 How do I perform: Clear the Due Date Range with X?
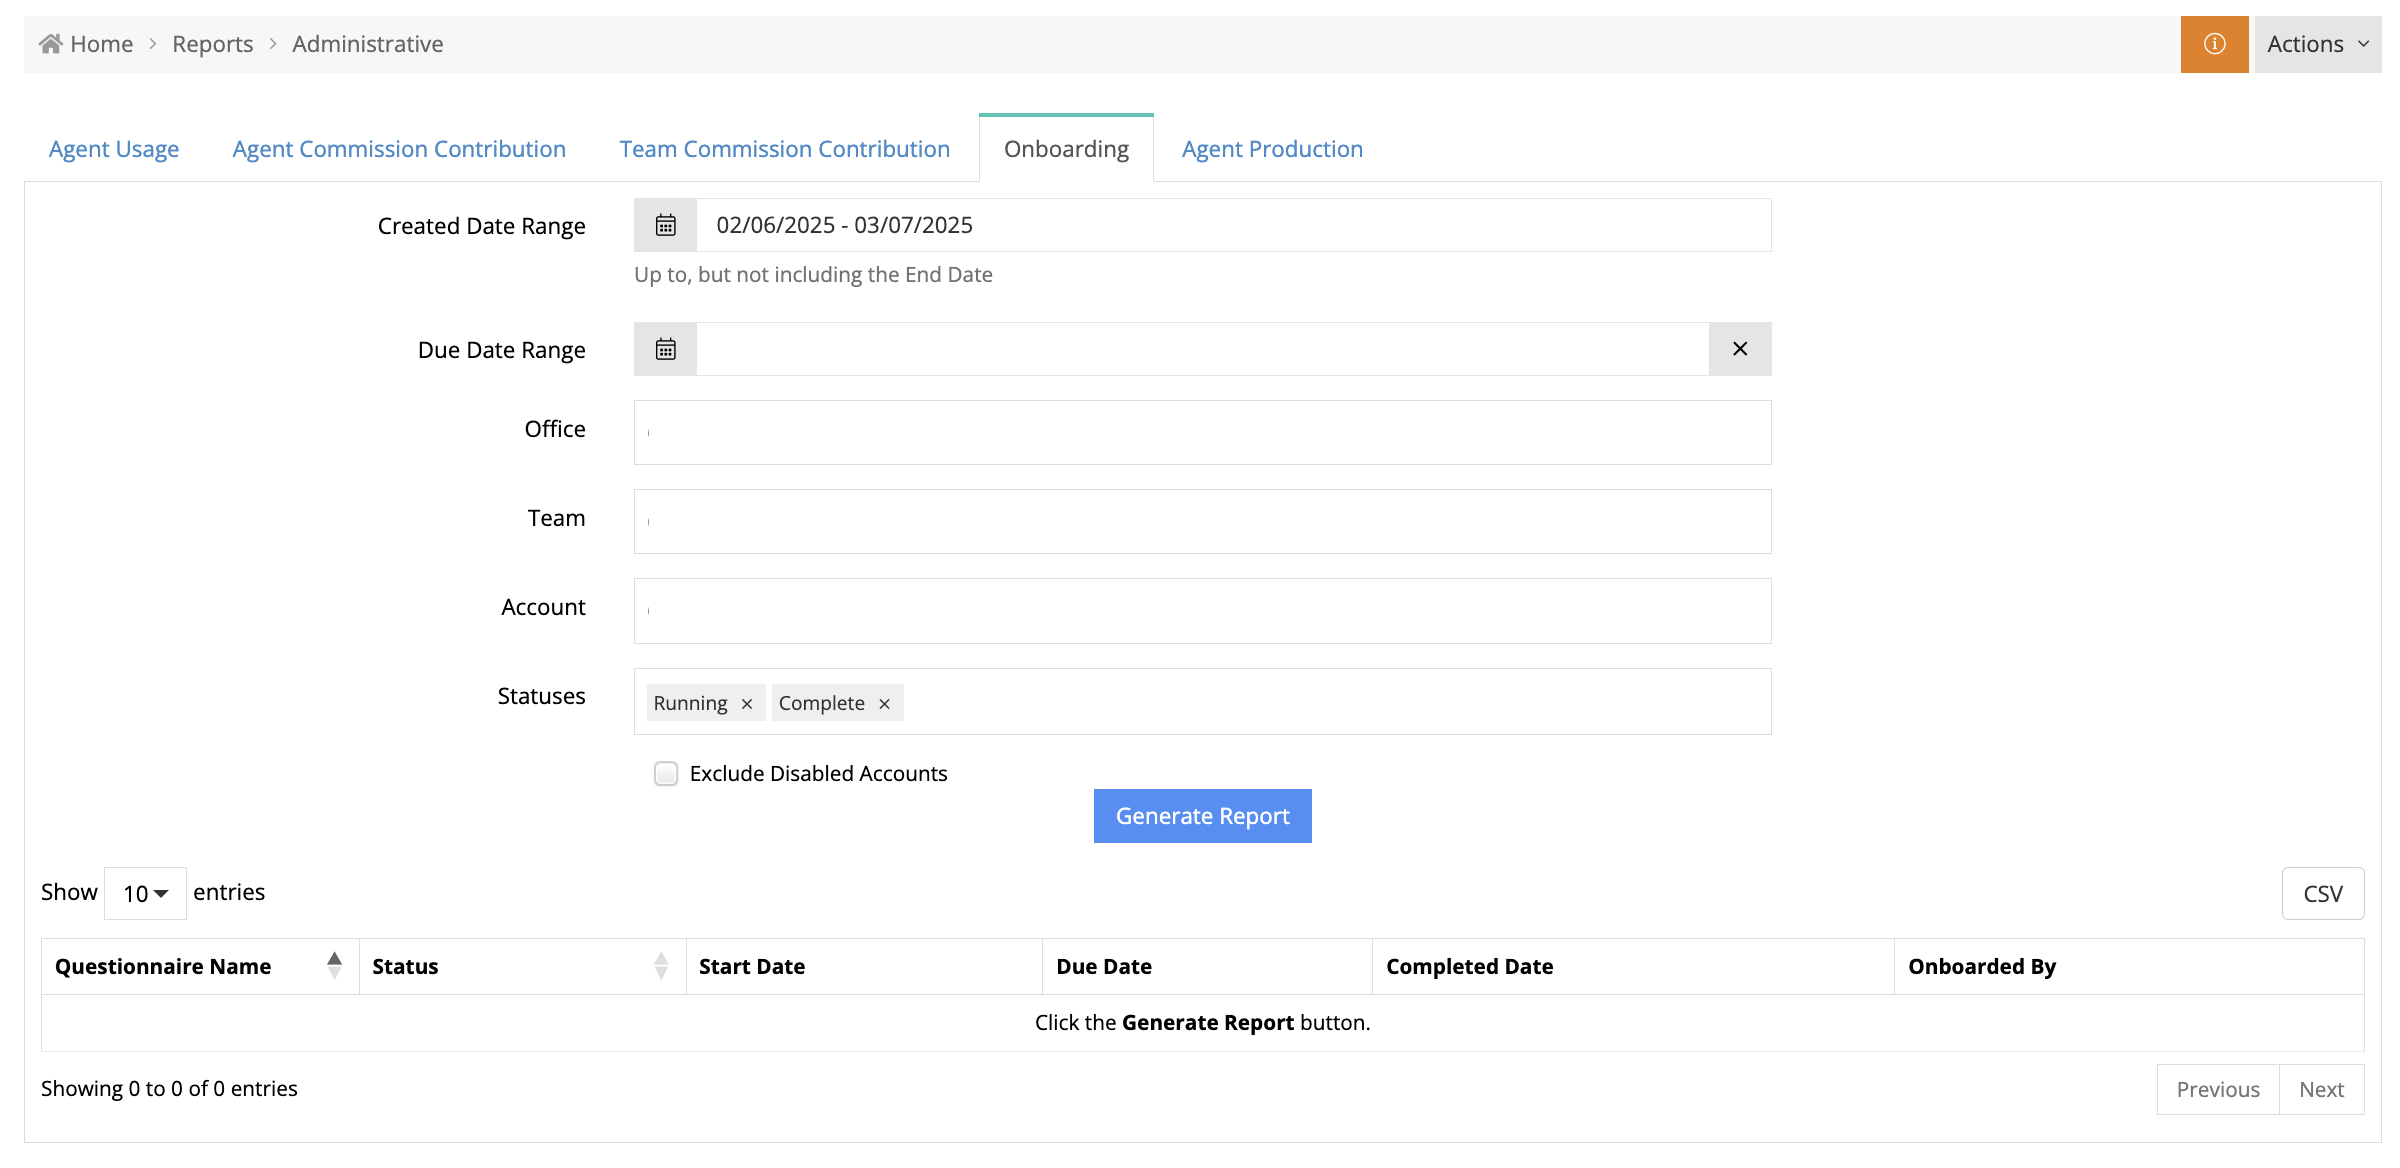click(1739, 349)
